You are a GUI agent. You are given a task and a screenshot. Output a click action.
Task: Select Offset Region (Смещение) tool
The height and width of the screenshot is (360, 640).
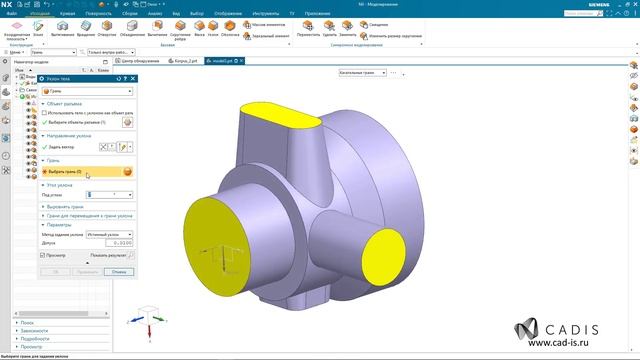(x=374, y=25)
